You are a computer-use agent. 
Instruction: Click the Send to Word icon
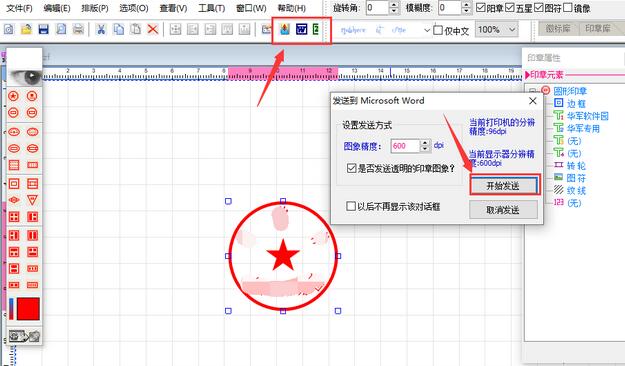301,29
